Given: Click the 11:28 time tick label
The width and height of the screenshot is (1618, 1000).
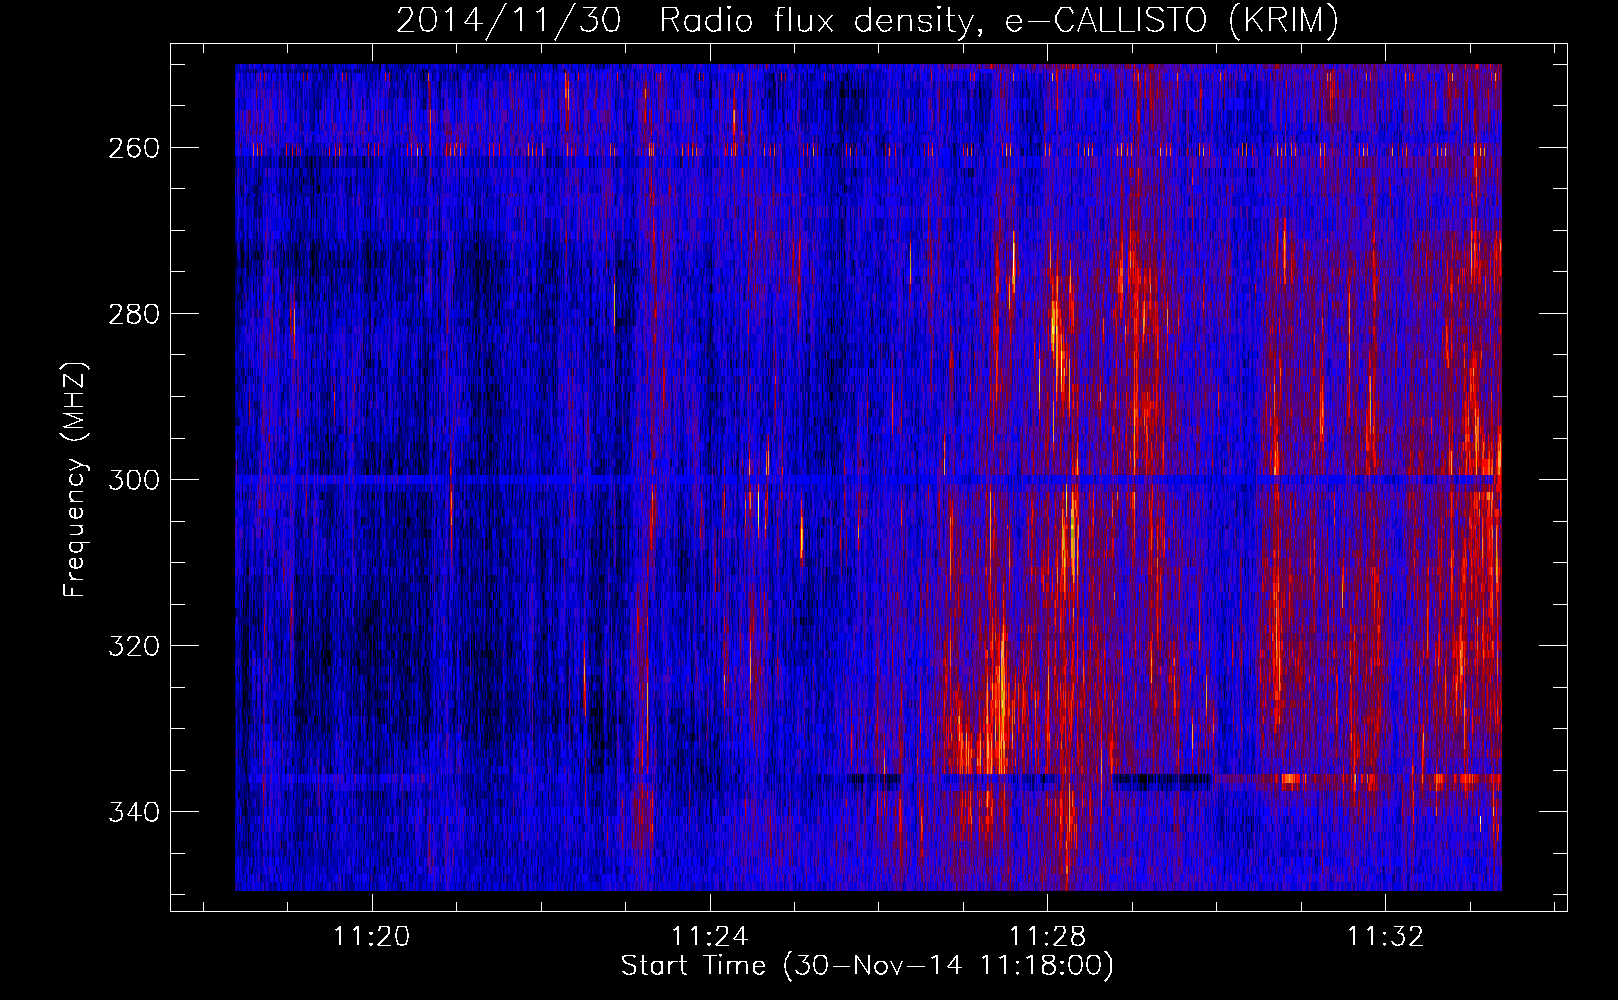Looking at the screenshot, I should click(1048, 937).
